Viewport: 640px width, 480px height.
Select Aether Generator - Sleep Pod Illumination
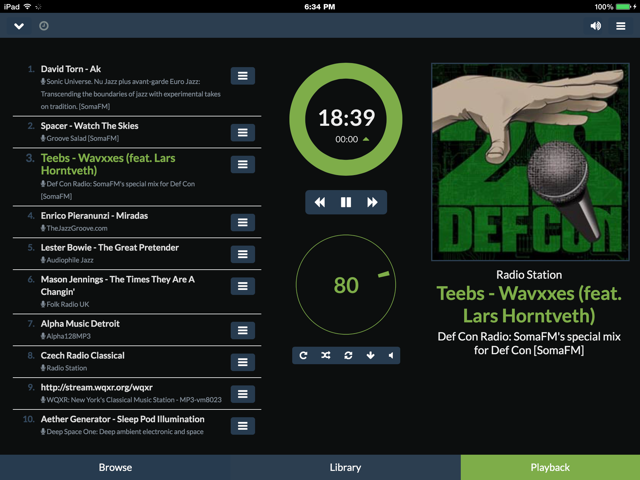(x=122, y=419)
